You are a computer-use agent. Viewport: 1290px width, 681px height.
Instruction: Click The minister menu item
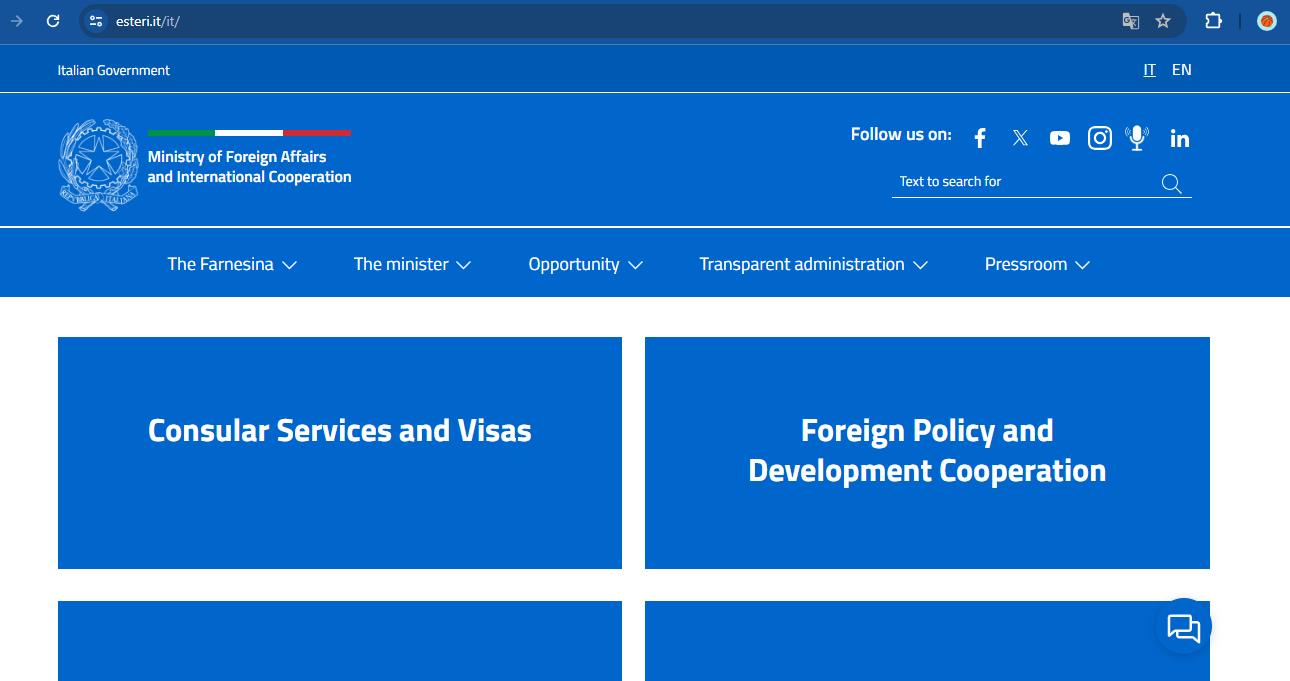coord(411,263)
